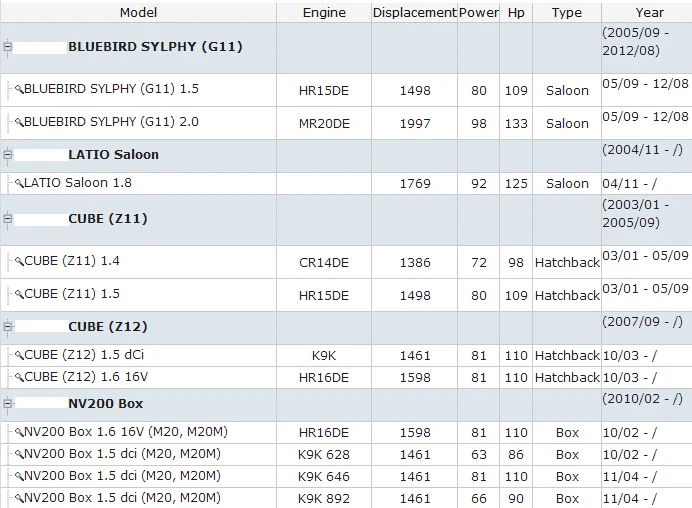The image size is (692, 508).
Task: Click year value 04/11 - /
Action: (x=629, y=184)
